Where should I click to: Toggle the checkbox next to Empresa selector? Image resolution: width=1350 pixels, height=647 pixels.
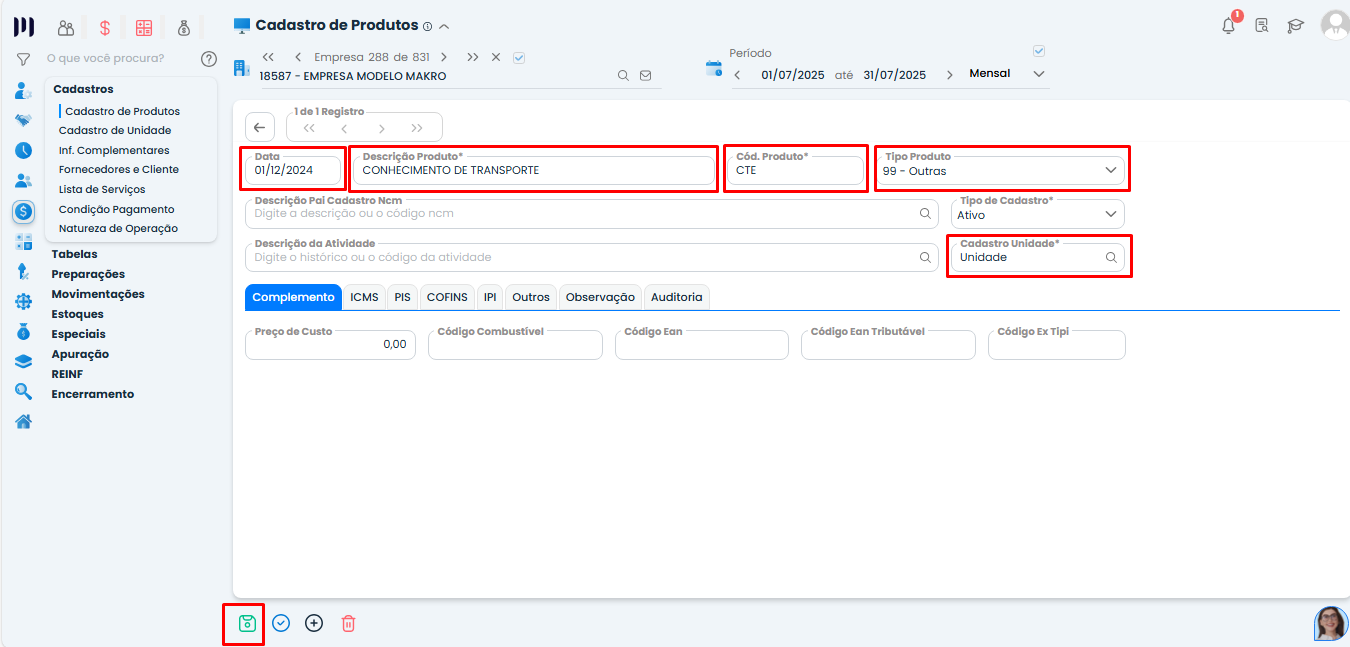point(519,57)
